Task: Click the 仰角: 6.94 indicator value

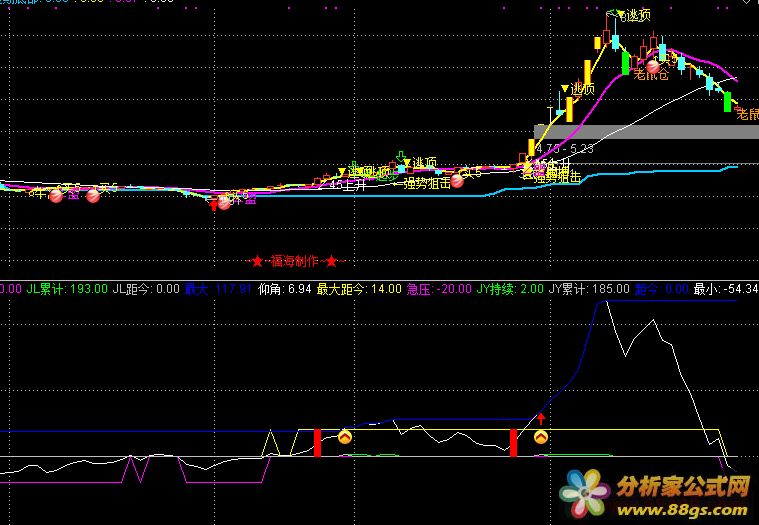Action: (285, 289)
